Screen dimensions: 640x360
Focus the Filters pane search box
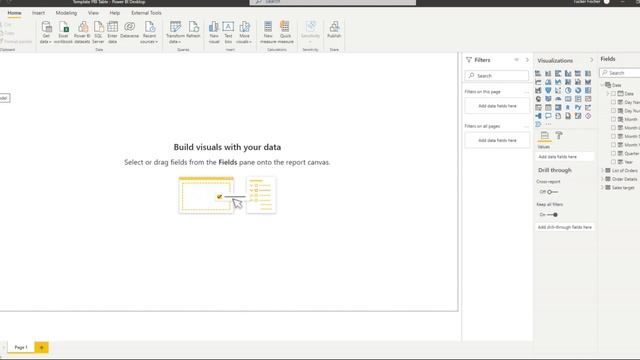point(497,76)
